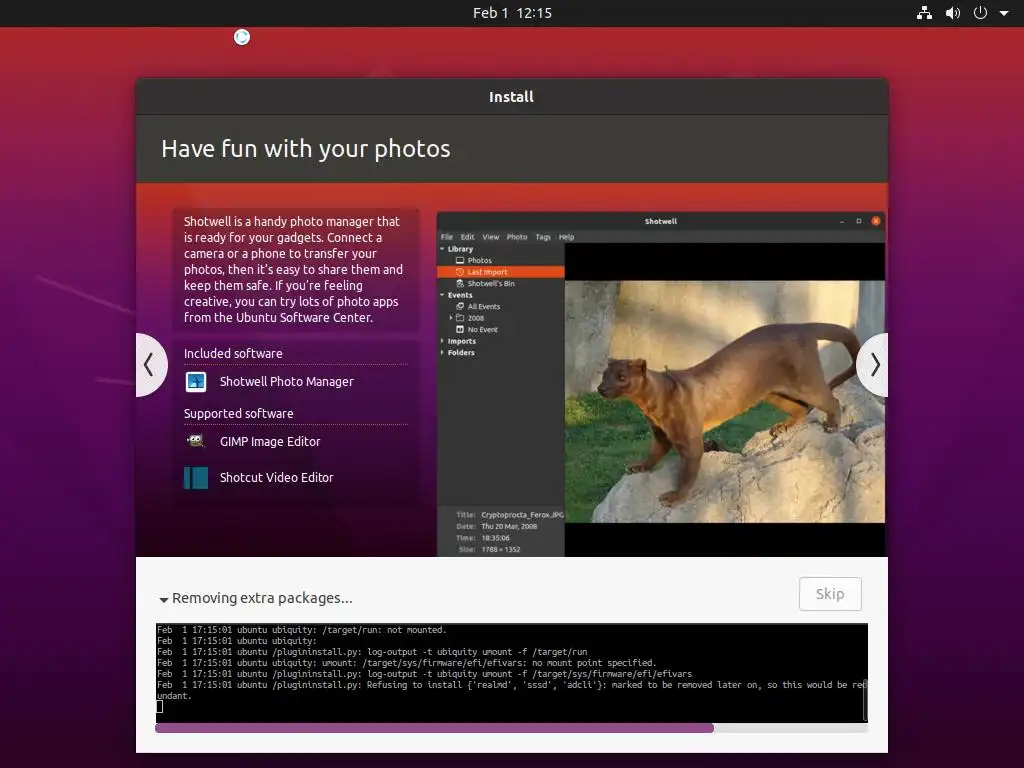Click the Have fun with your photos heading

point(306,149)
